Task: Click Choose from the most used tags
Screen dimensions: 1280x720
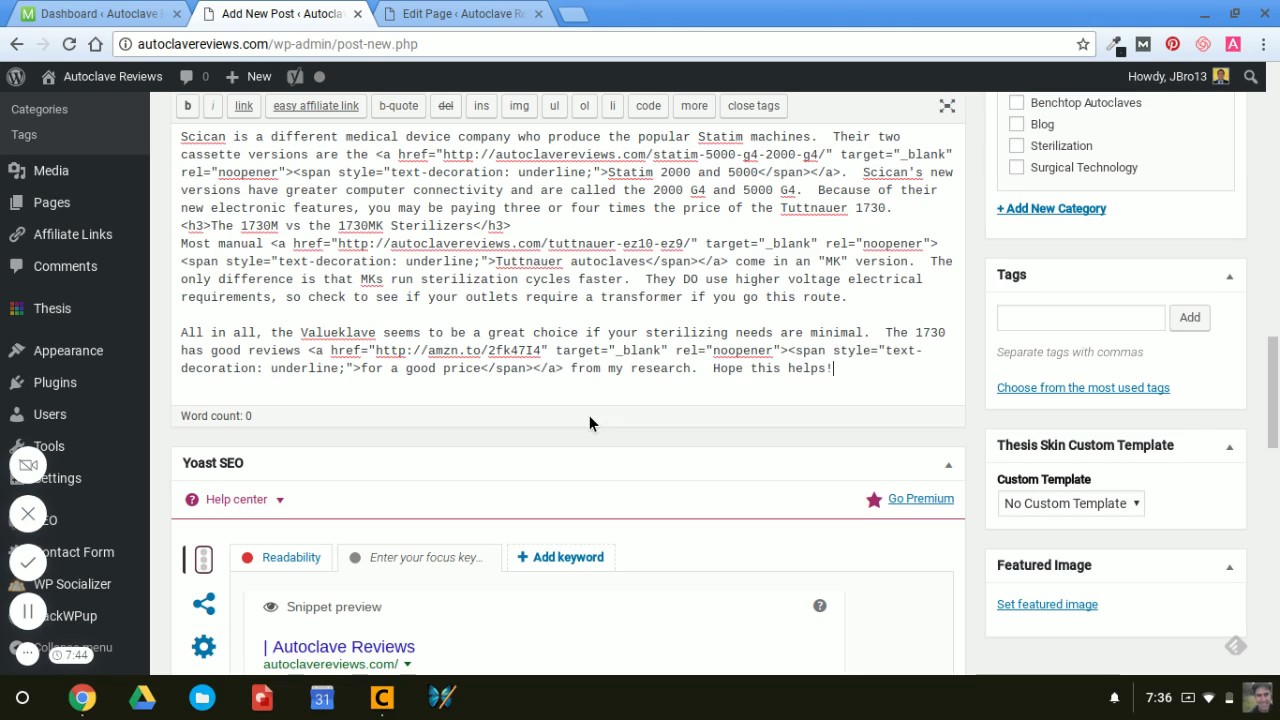Action: click(1083, 388)
